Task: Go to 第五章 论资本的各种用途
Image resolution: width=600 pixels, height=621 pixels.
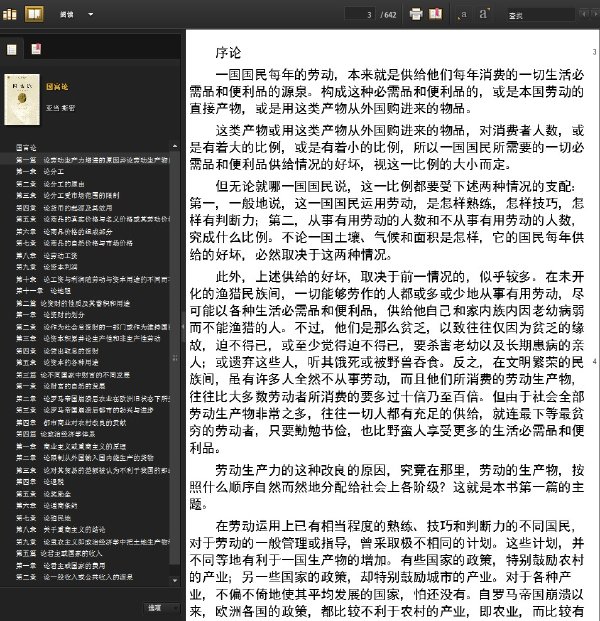Action: [x=57, y=362]
